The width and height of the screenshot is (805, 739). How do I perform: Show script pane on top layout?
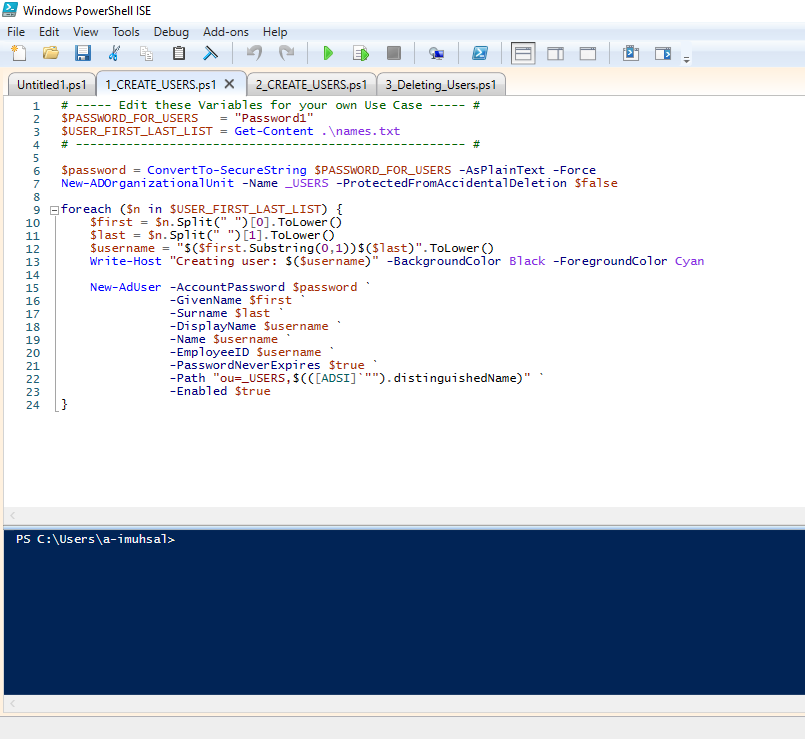[523, 53]
